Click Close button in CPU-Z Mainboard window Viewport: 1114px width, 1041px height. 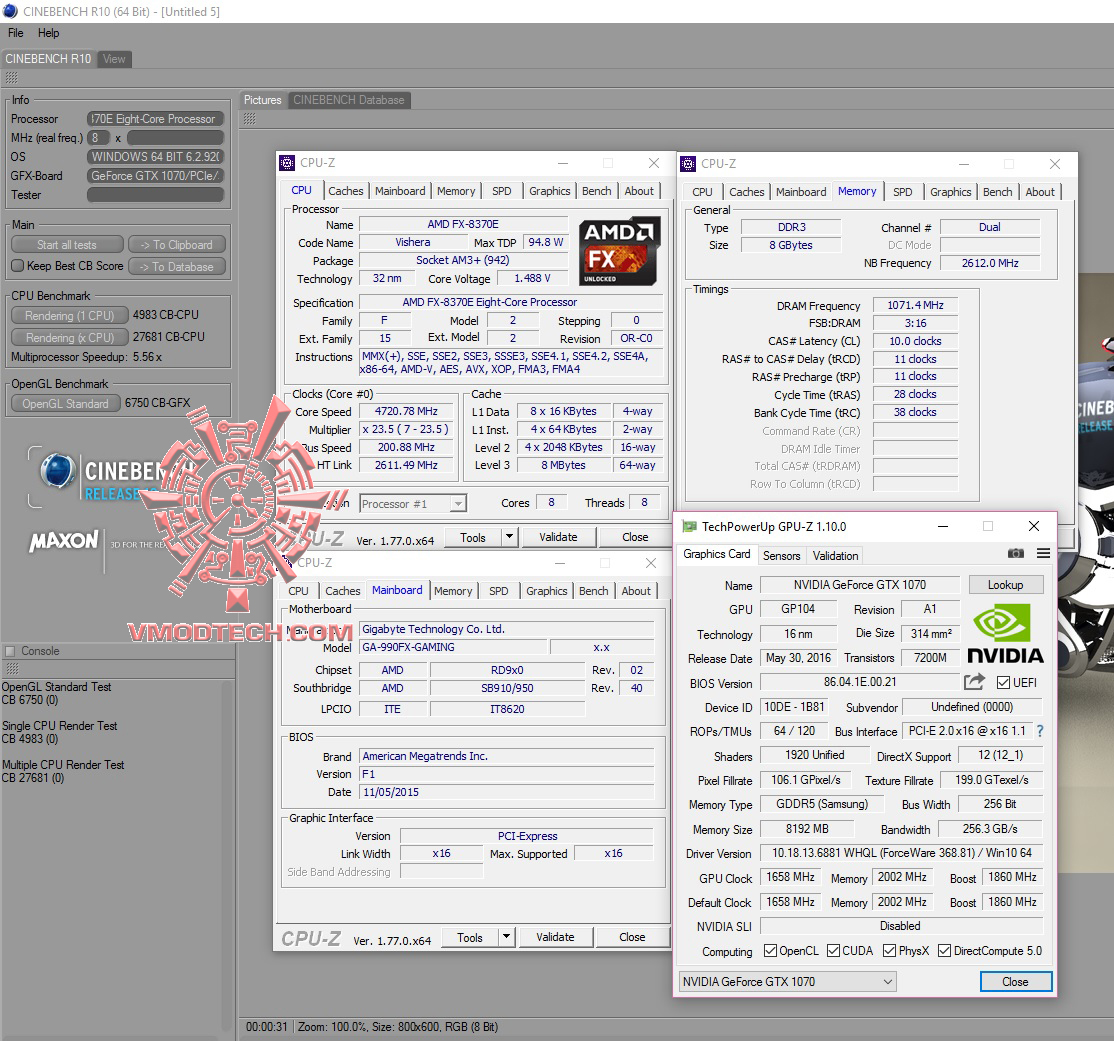tap(632, 937)
